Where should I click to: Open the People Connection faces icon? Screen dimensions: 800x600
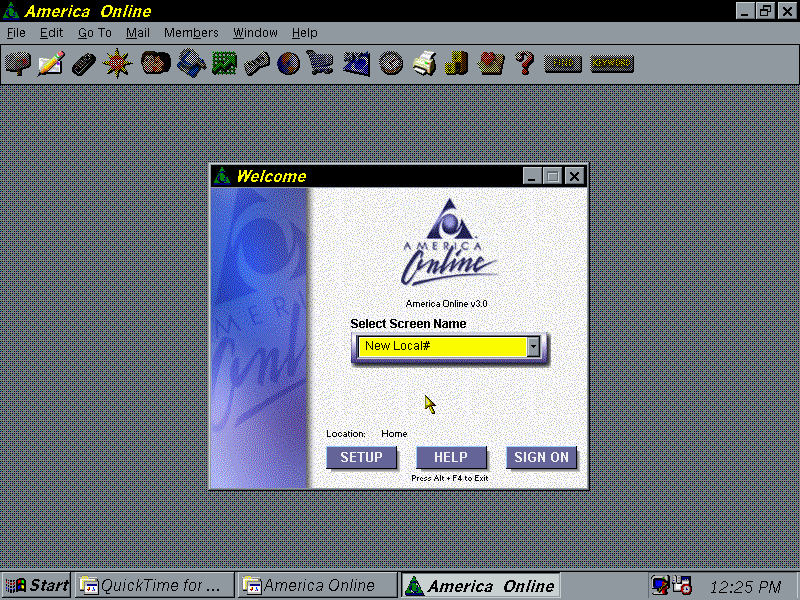154,64
